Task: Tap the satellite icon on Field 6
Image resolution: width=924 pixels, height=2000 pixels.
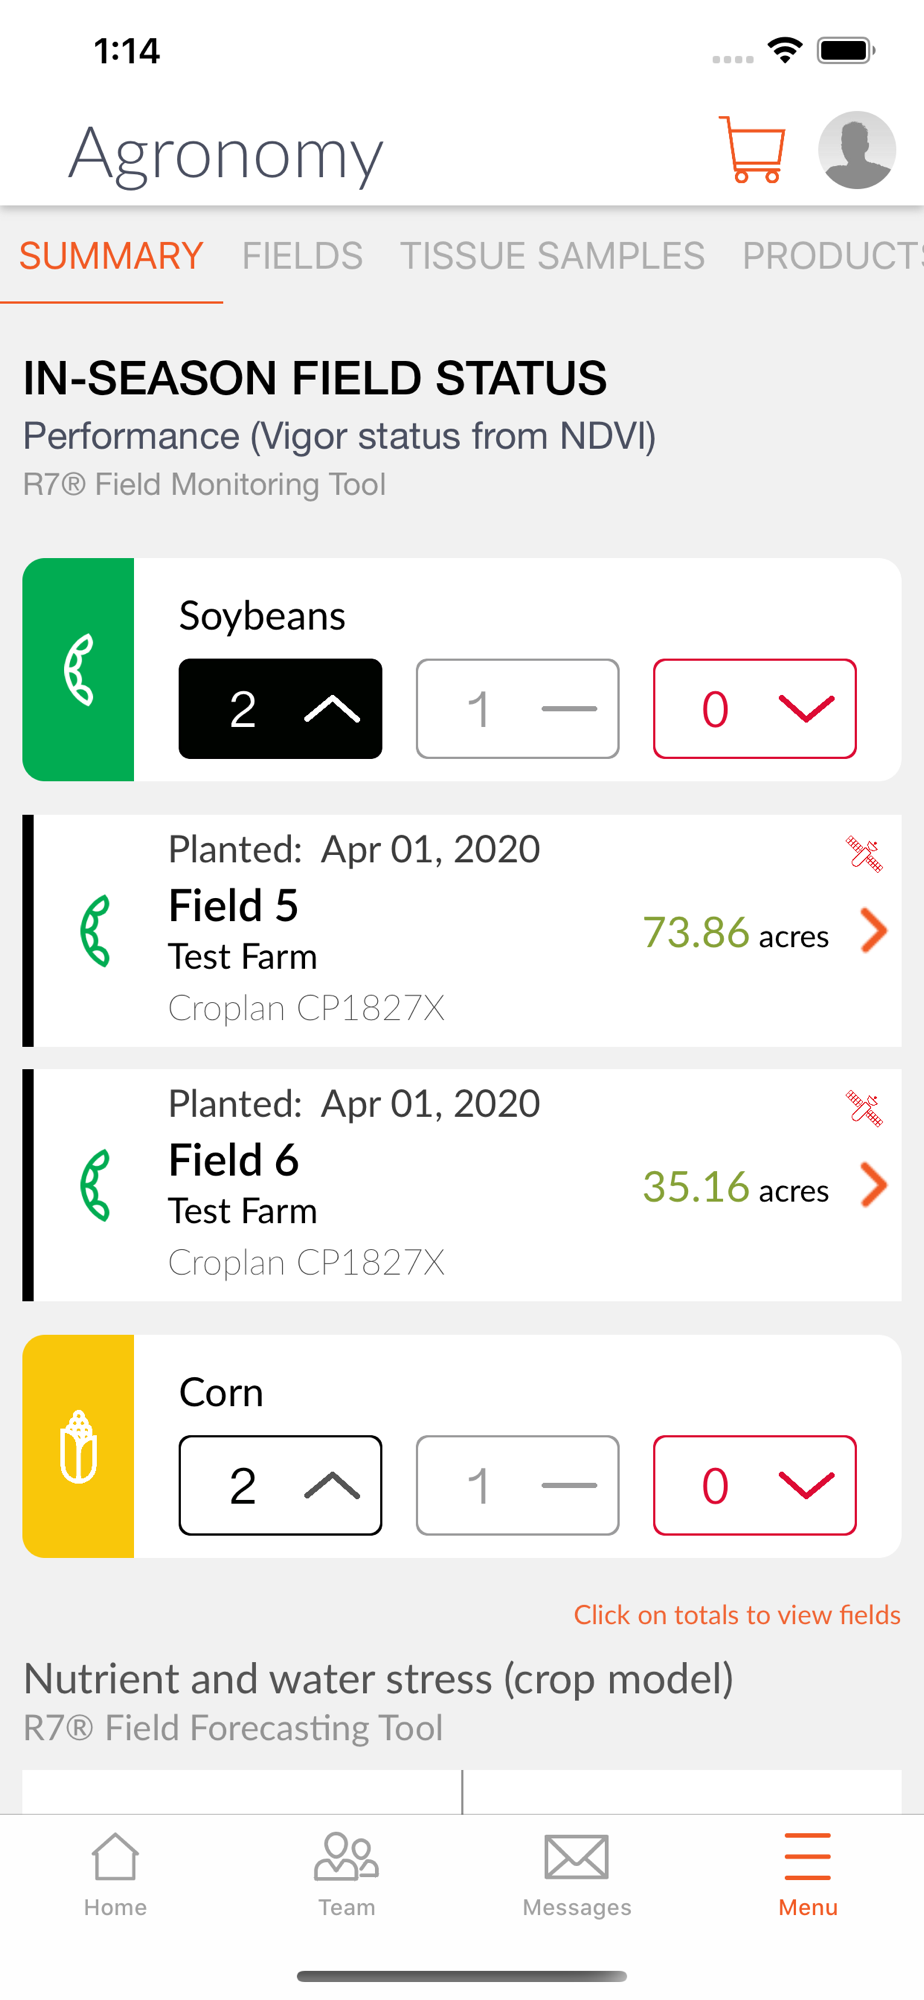Action: 864,1108
